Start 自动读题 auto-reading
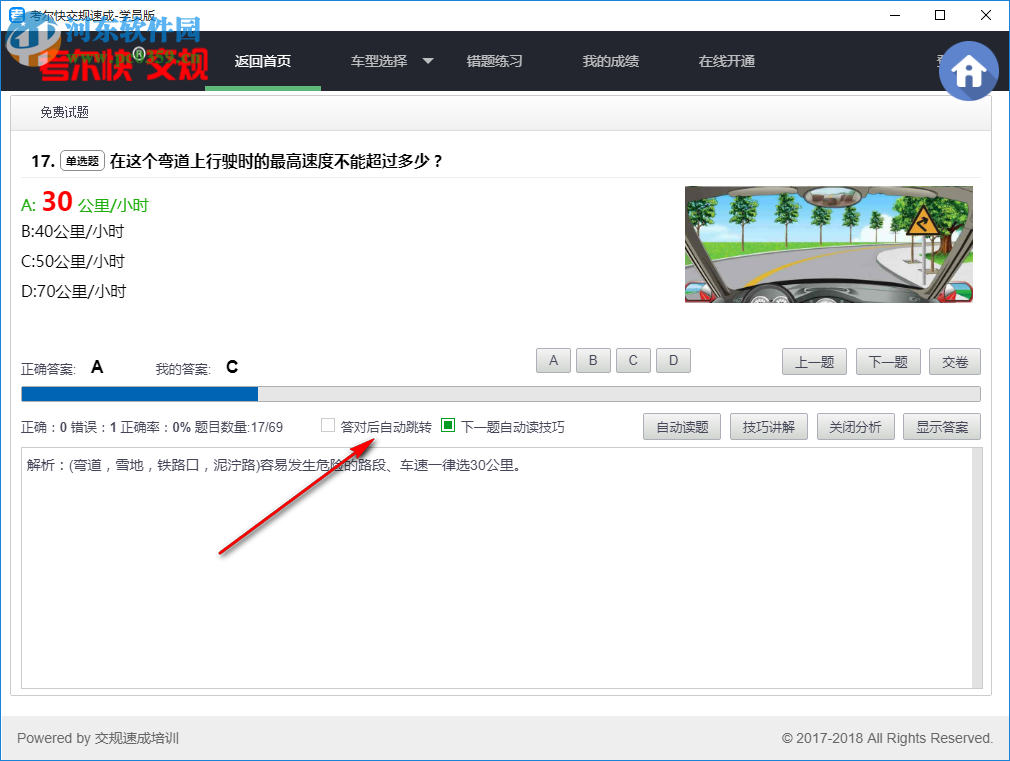 [681, 426]
